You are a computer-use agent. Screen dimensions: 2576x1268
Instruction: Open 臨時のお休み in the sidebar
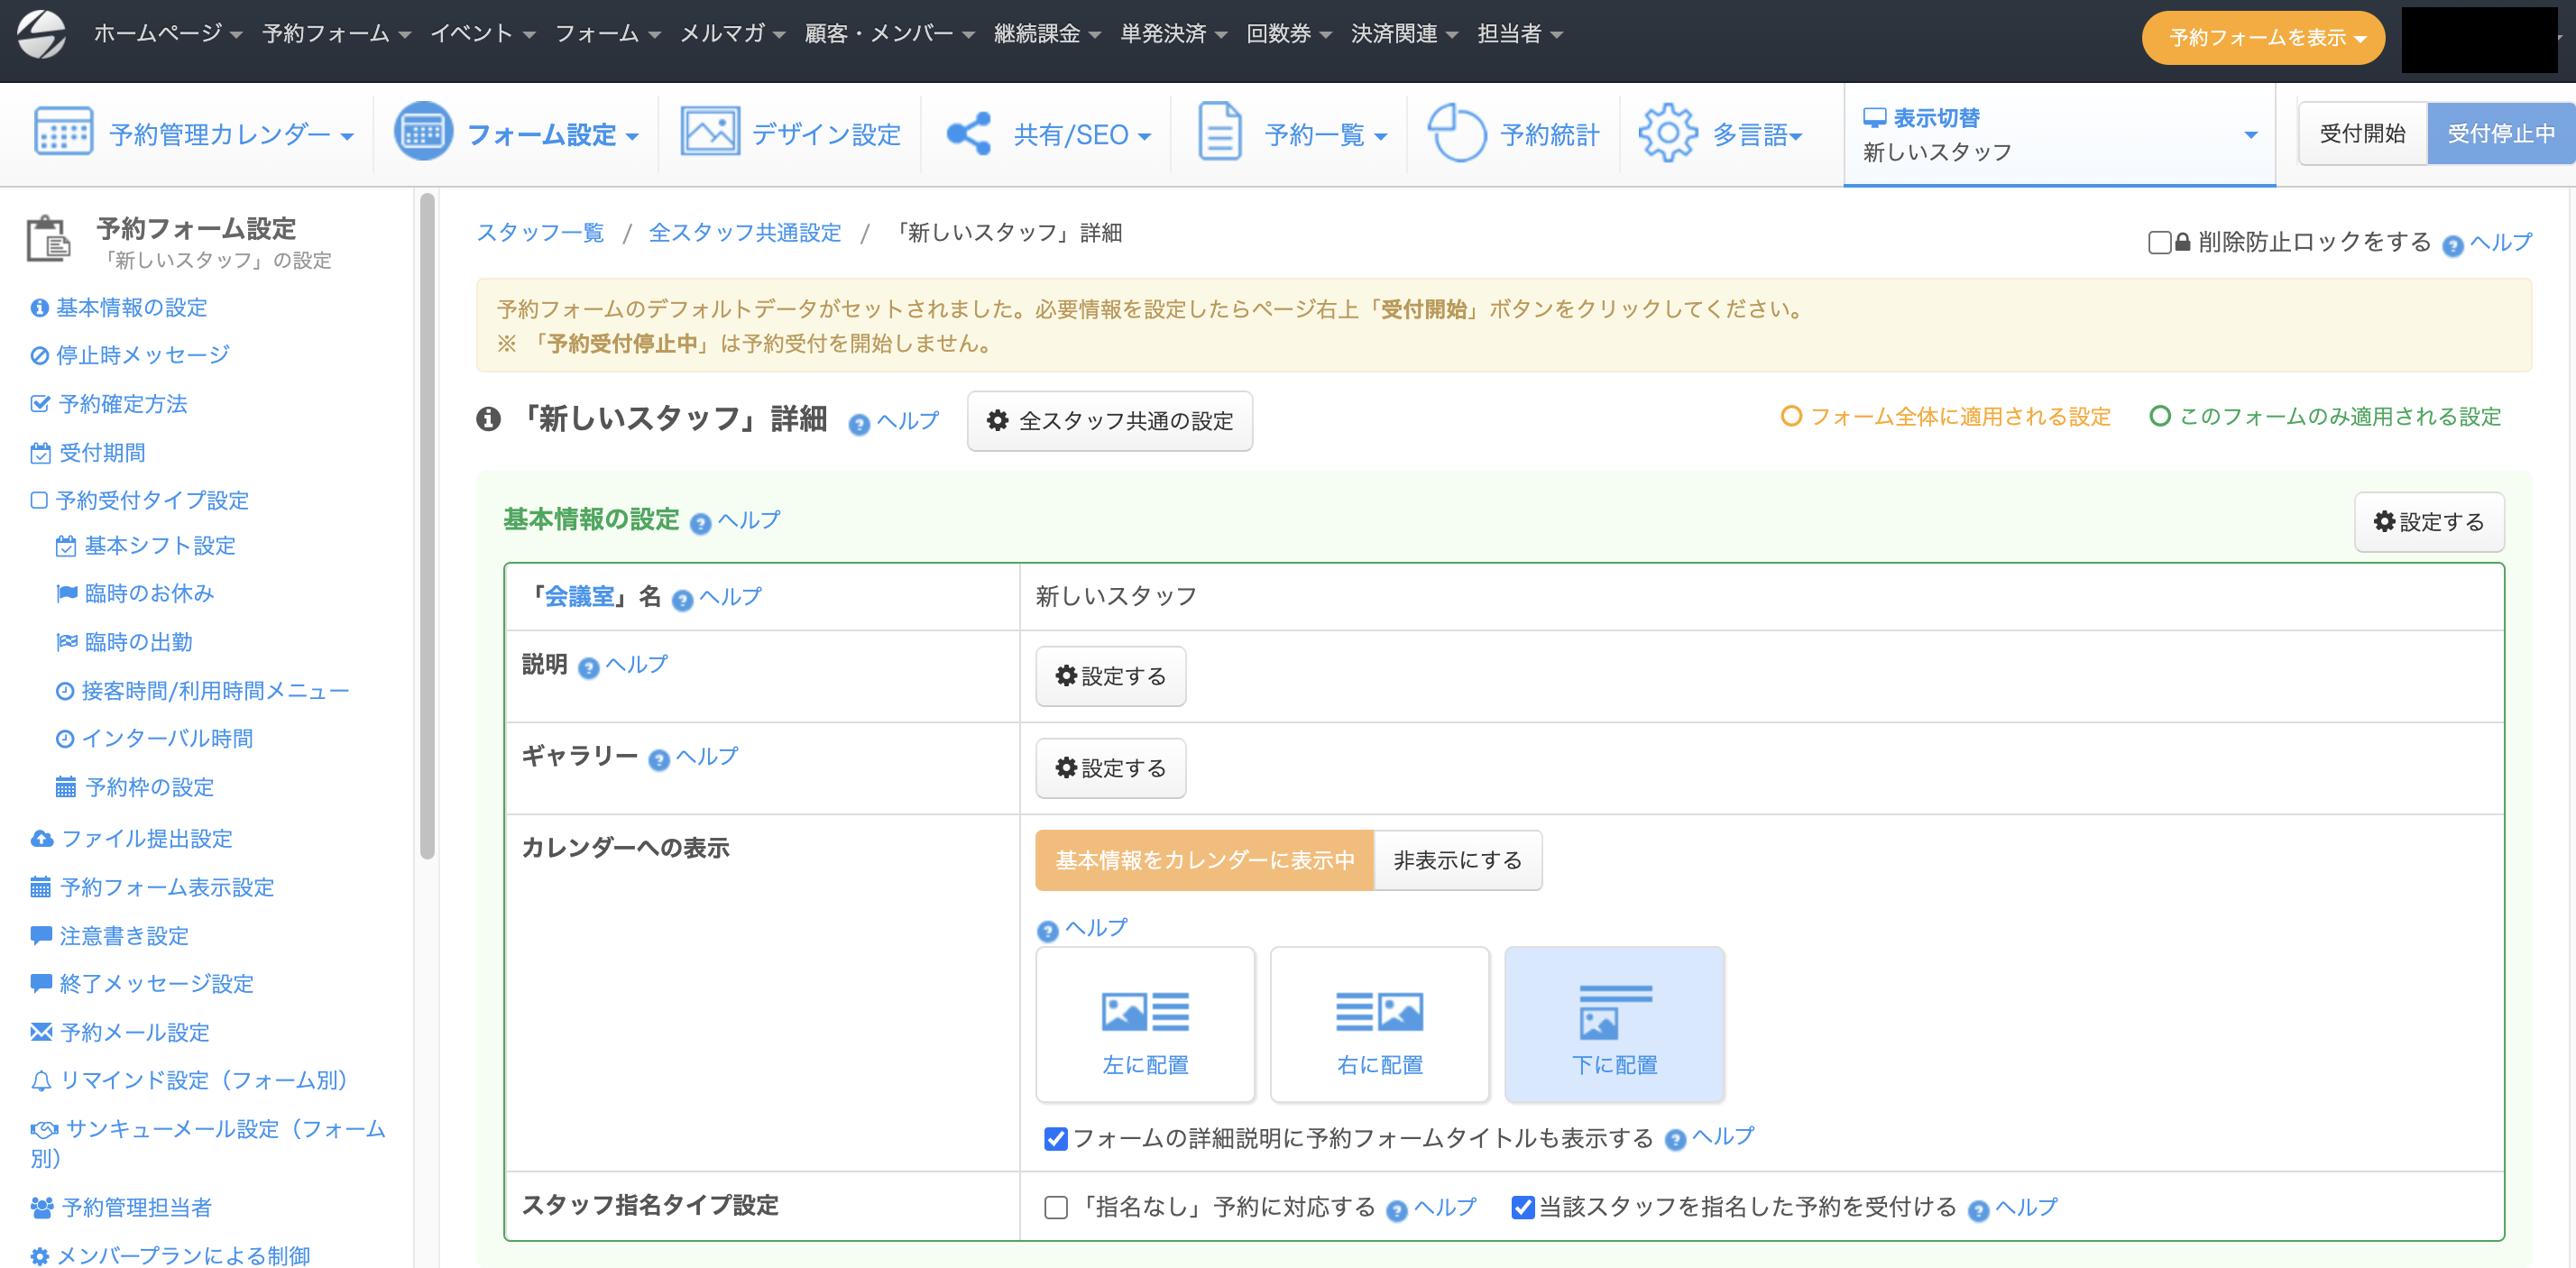click(148, 593)
